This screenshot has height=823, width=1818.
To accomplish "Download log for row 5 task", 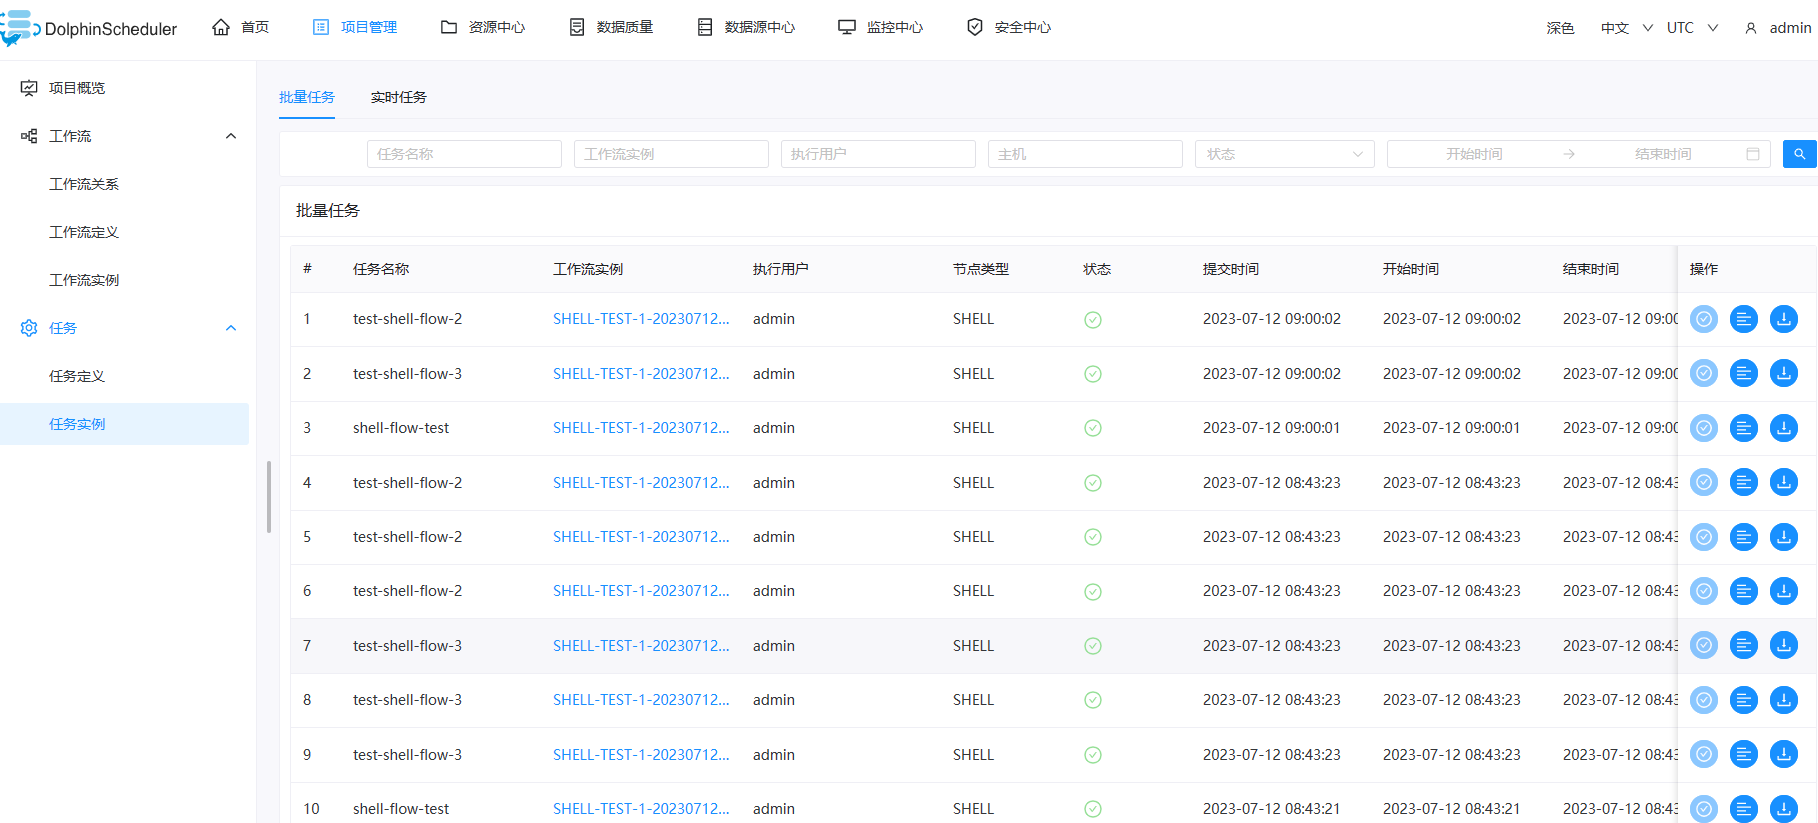I will click(x=1784, y=537).
